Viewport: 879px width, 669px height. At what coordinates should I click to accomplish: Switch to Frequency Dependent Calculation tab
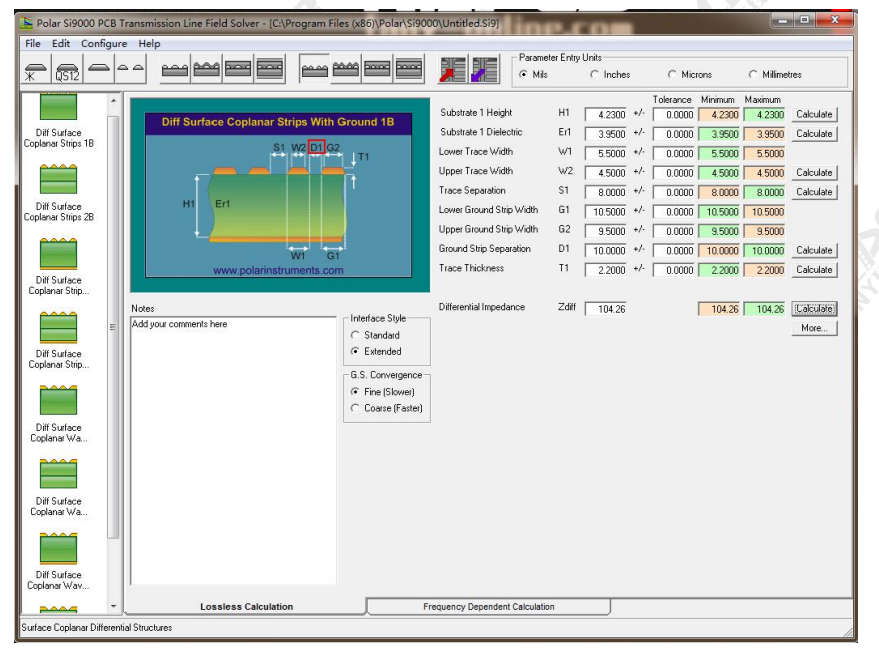pos(488,607)
